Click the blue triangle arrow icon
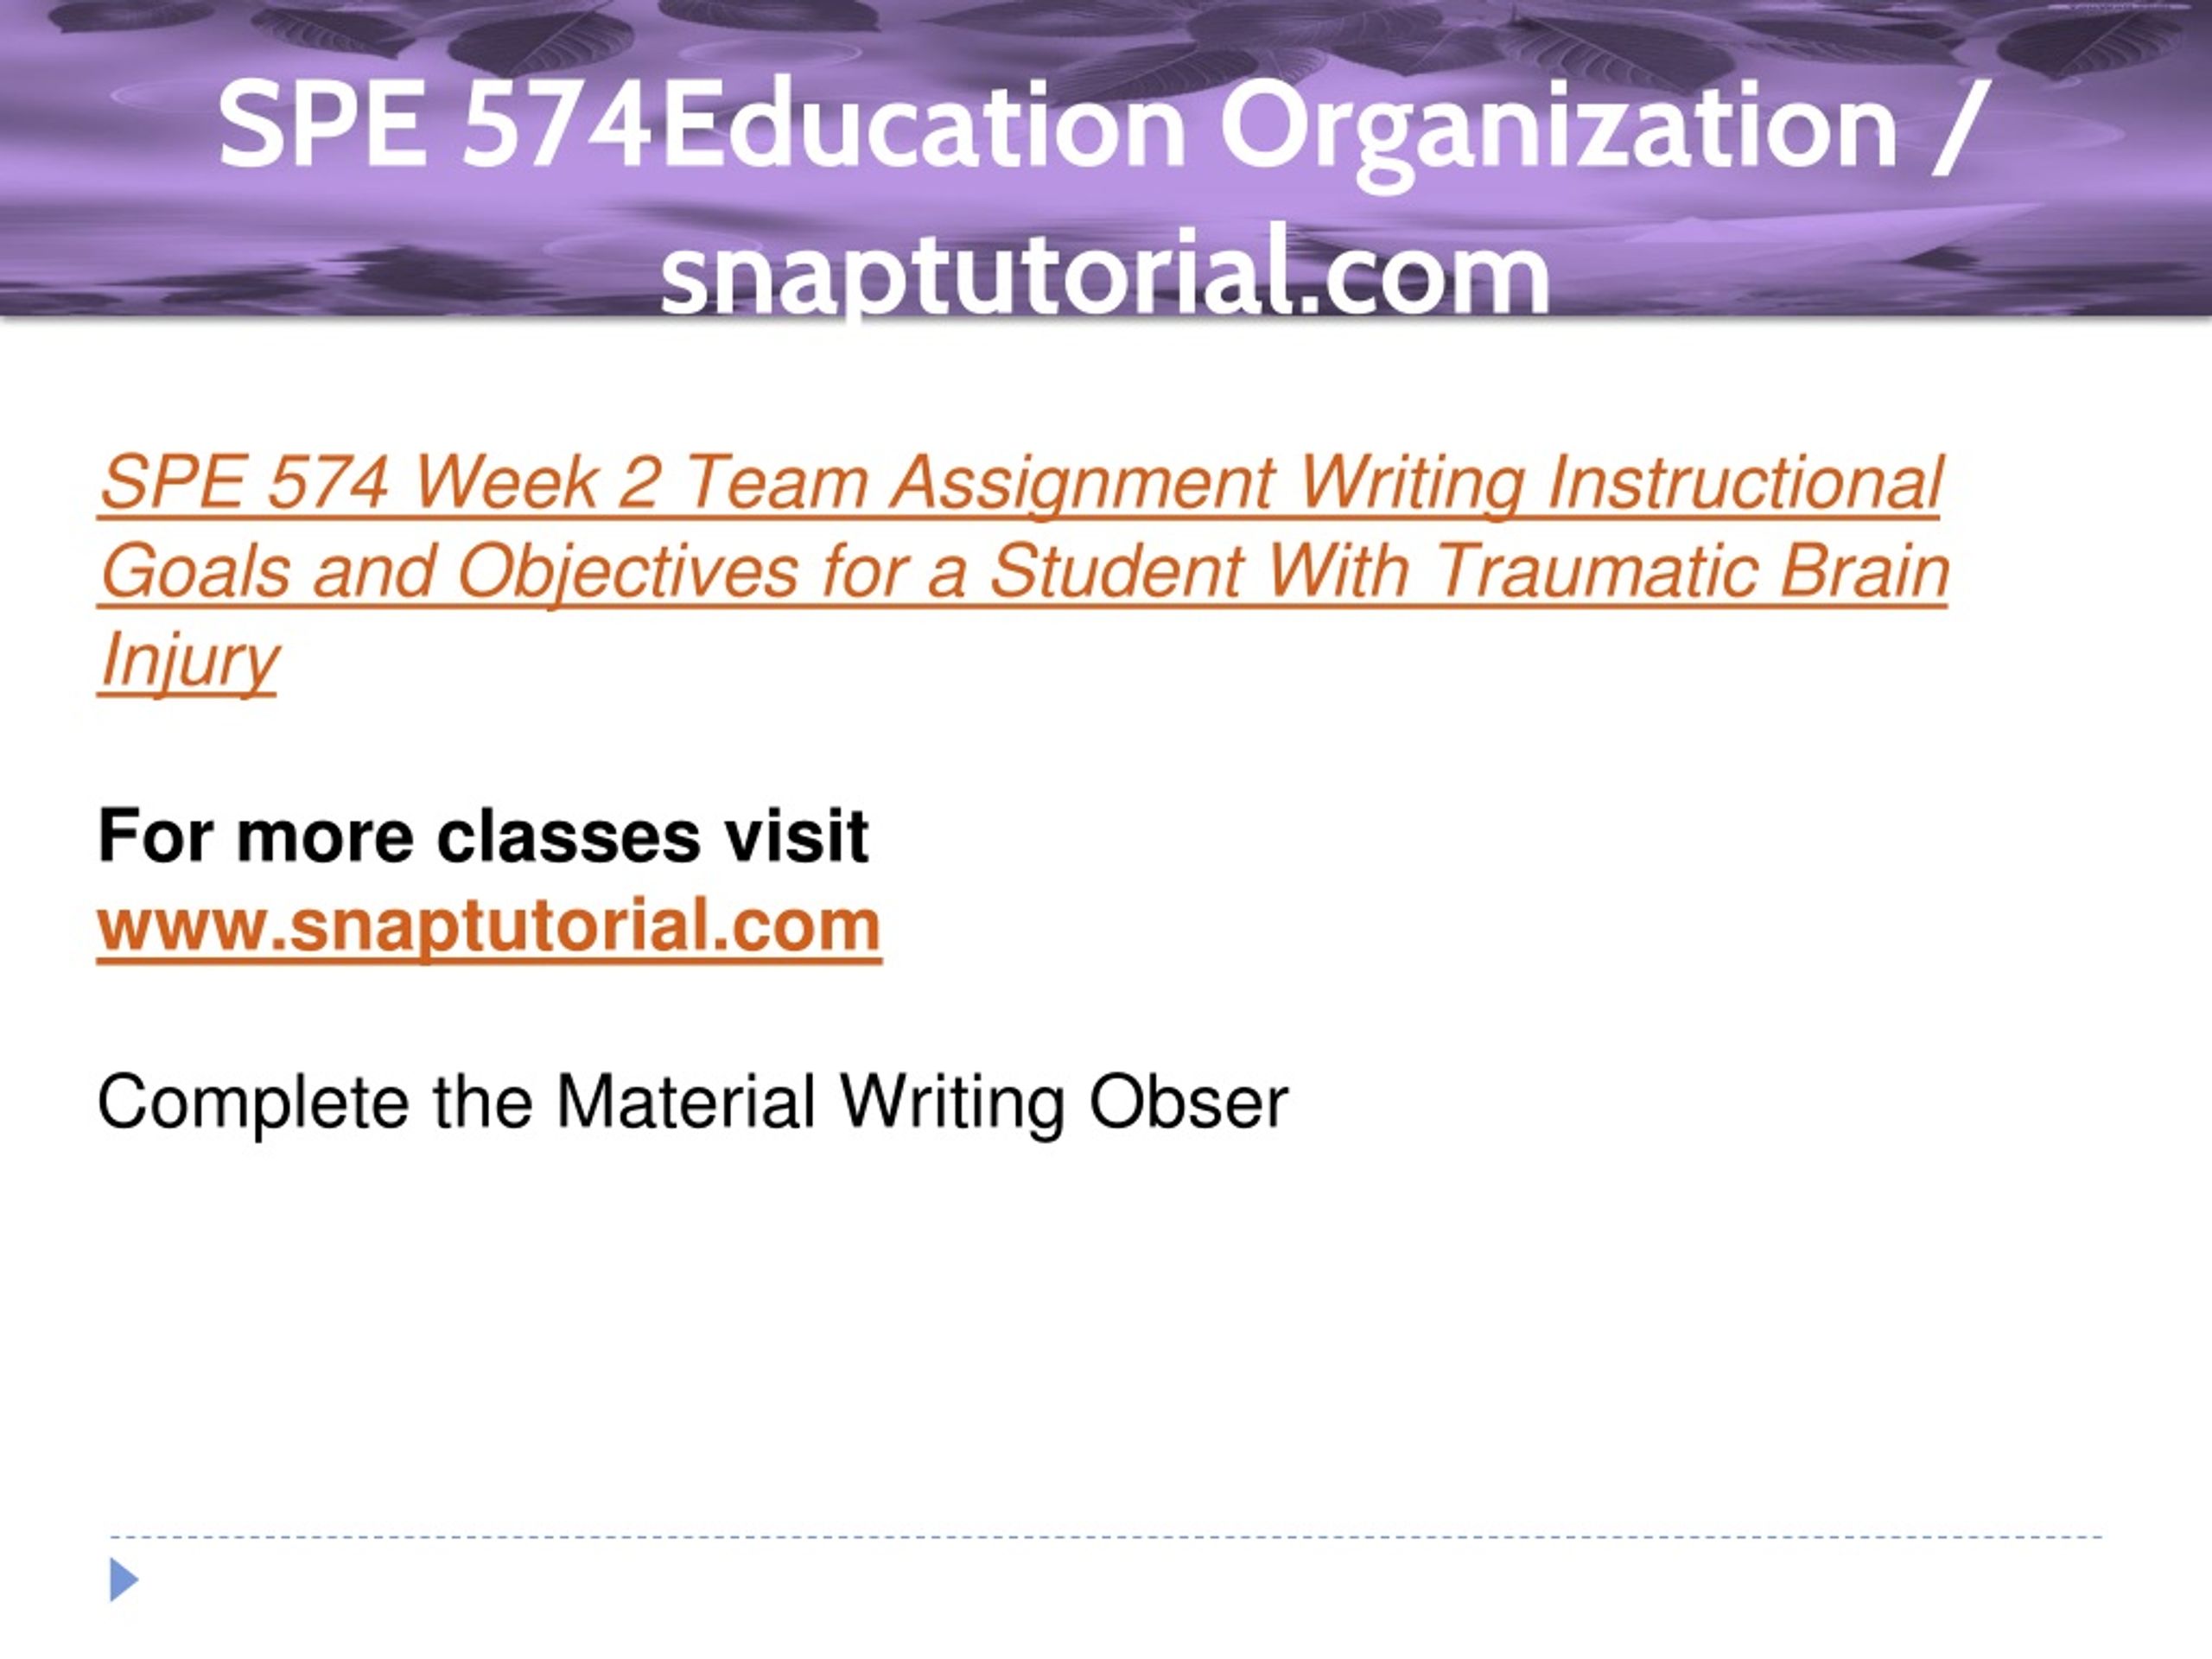Viewport: 2212px width, 1659px height. pyautogui.click(x=124, y=1580)
